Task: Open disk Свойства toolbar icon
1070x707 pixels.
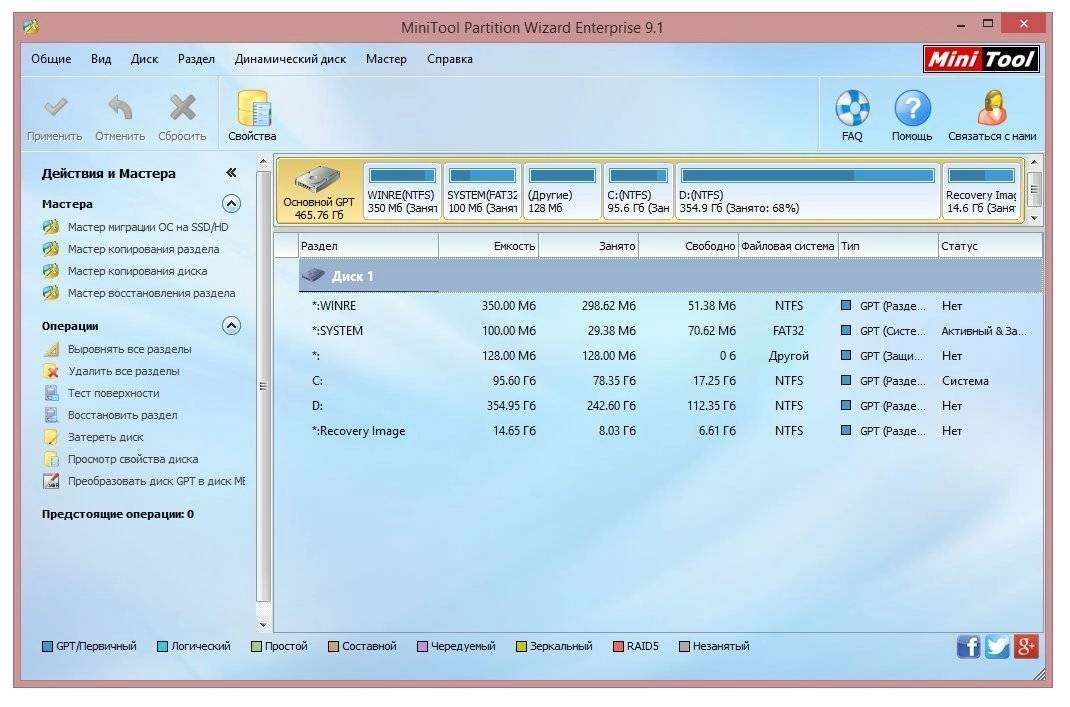Action: click(253, 108)
